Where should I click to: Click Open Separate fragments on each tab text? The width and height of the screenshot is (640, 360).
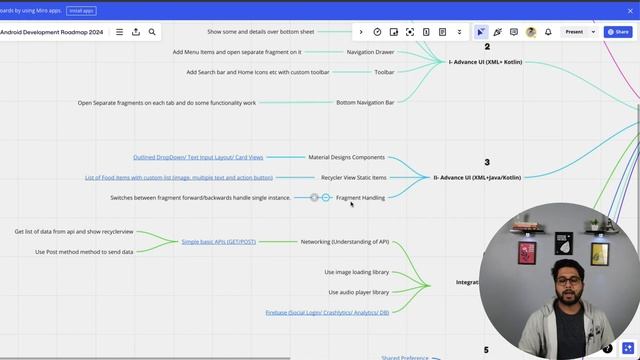(167, 103)
